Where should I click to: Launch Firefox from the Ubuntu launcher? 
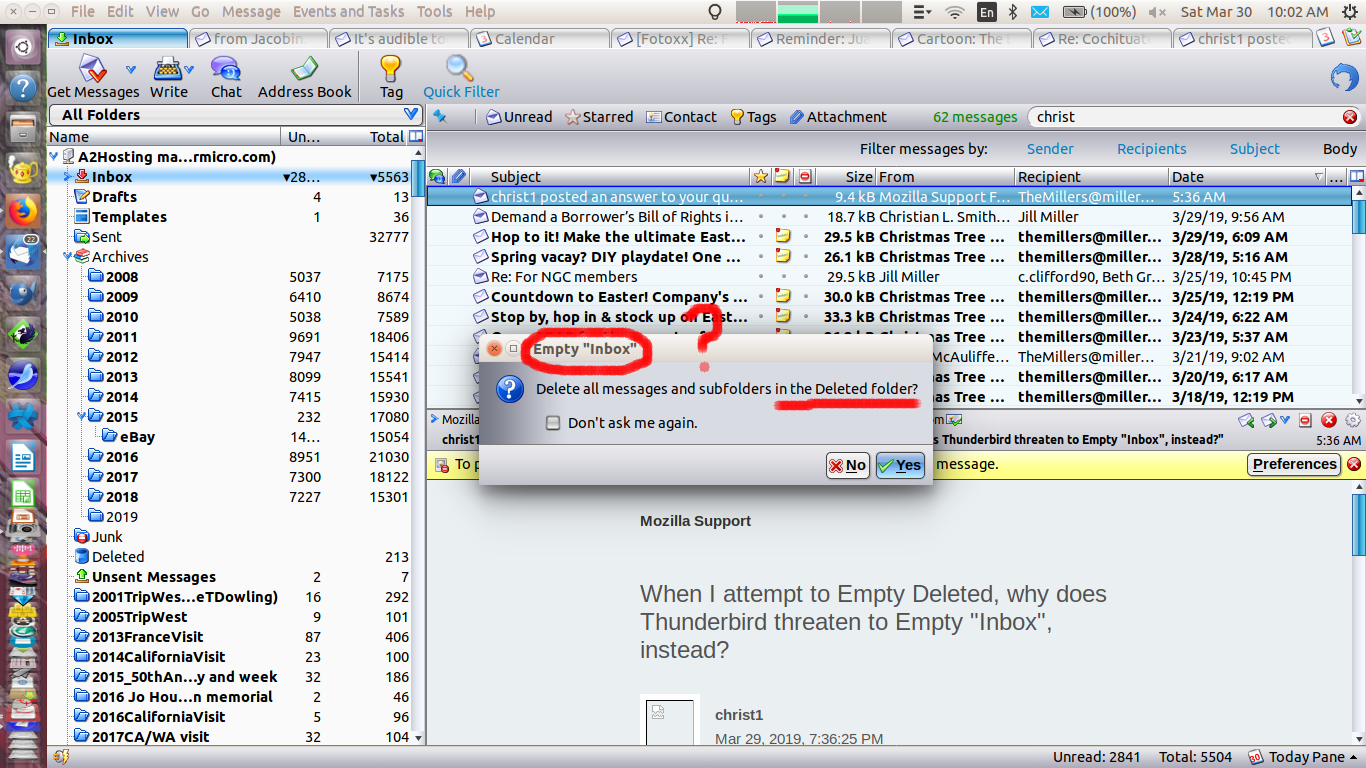click(x=22, y=211)
